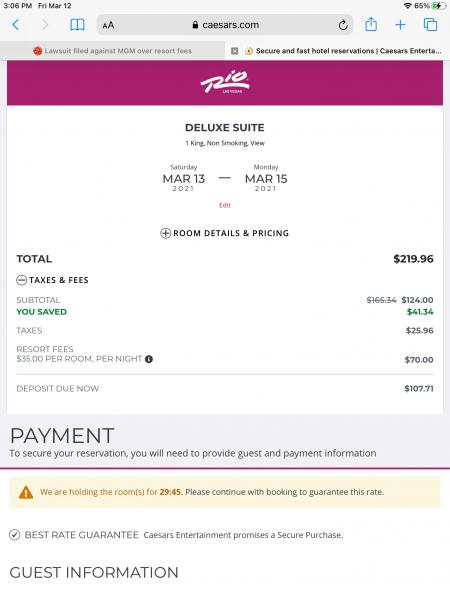Image resolution: width=450 pixels, height=600 pixels.
Task: Add a new tab with plus icon
Action: click(x=400, y=25)
